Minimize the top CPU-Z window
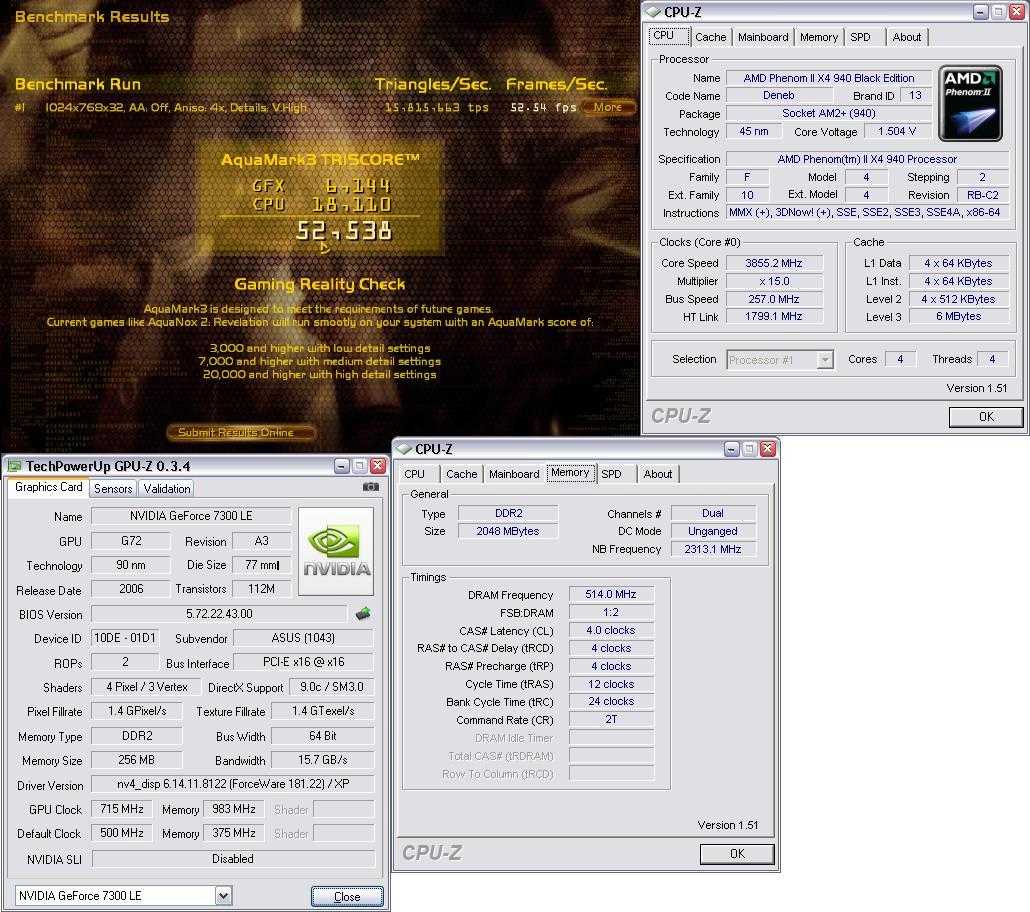The image size is (1030, 912). (980, 12)
